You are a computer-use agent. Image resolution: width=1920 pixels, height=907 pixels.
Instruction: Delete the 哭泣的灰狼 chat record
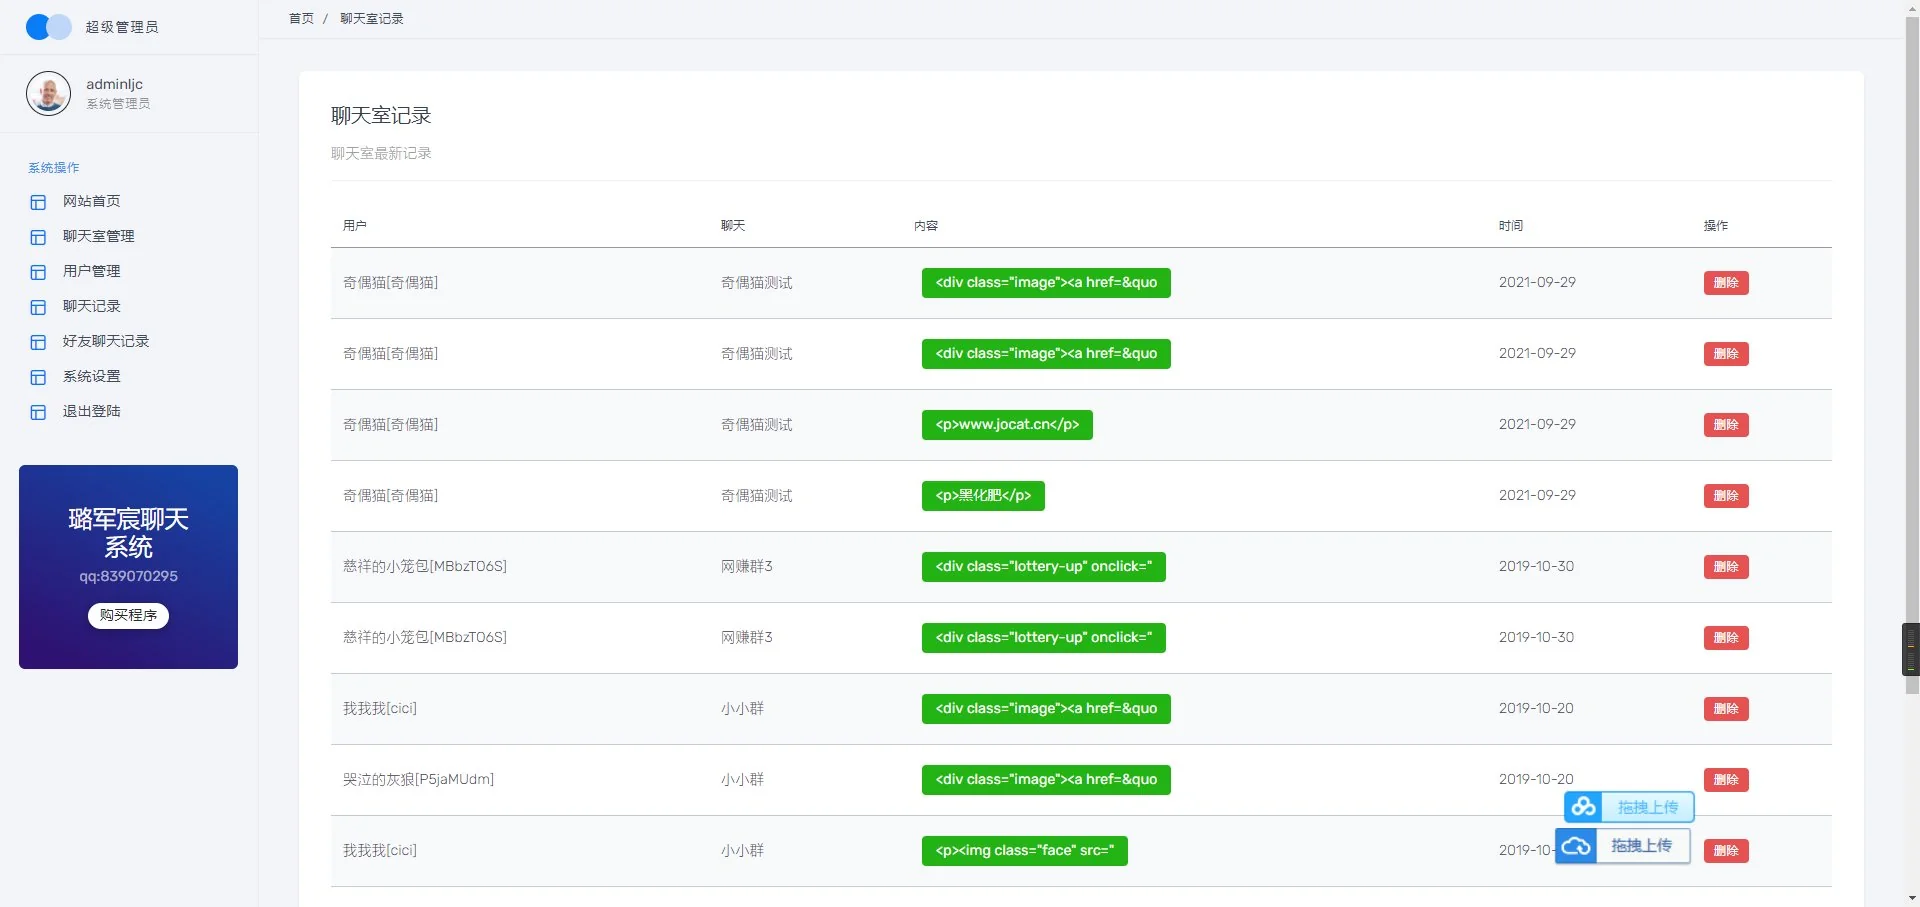pyautogui.click(x=1725, y=780)
